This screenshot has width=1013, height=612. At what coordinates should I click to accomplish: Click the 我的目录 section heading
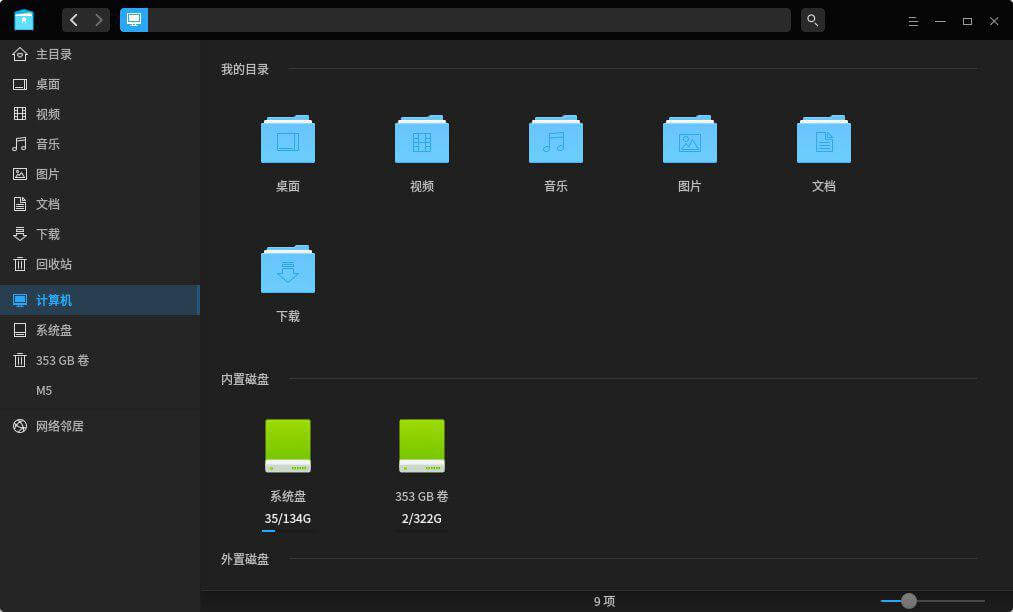coord(245,69)
